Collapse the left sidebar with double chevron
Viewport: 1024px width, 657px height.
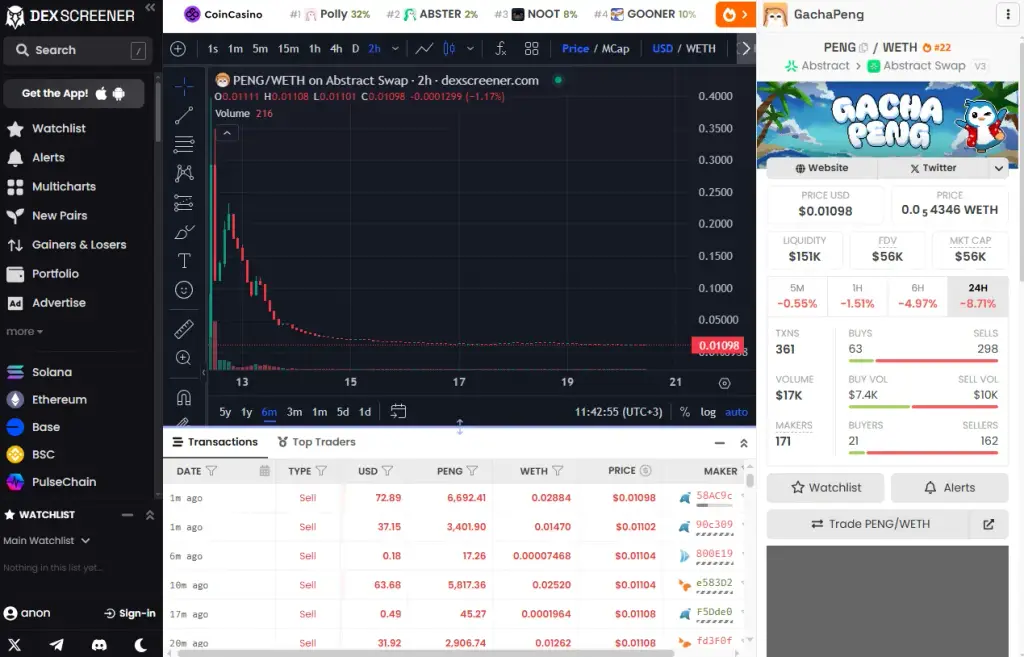150,7
